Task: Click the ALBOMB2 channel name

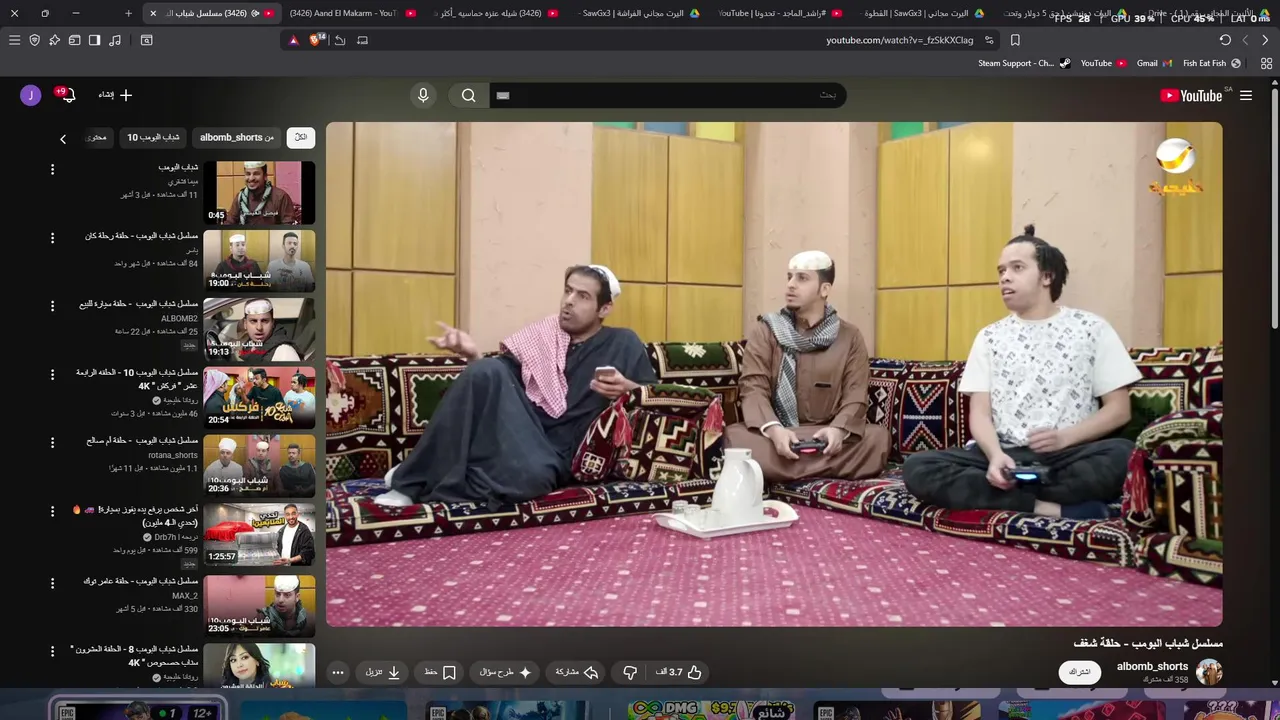Action: (x=180, y=318)
